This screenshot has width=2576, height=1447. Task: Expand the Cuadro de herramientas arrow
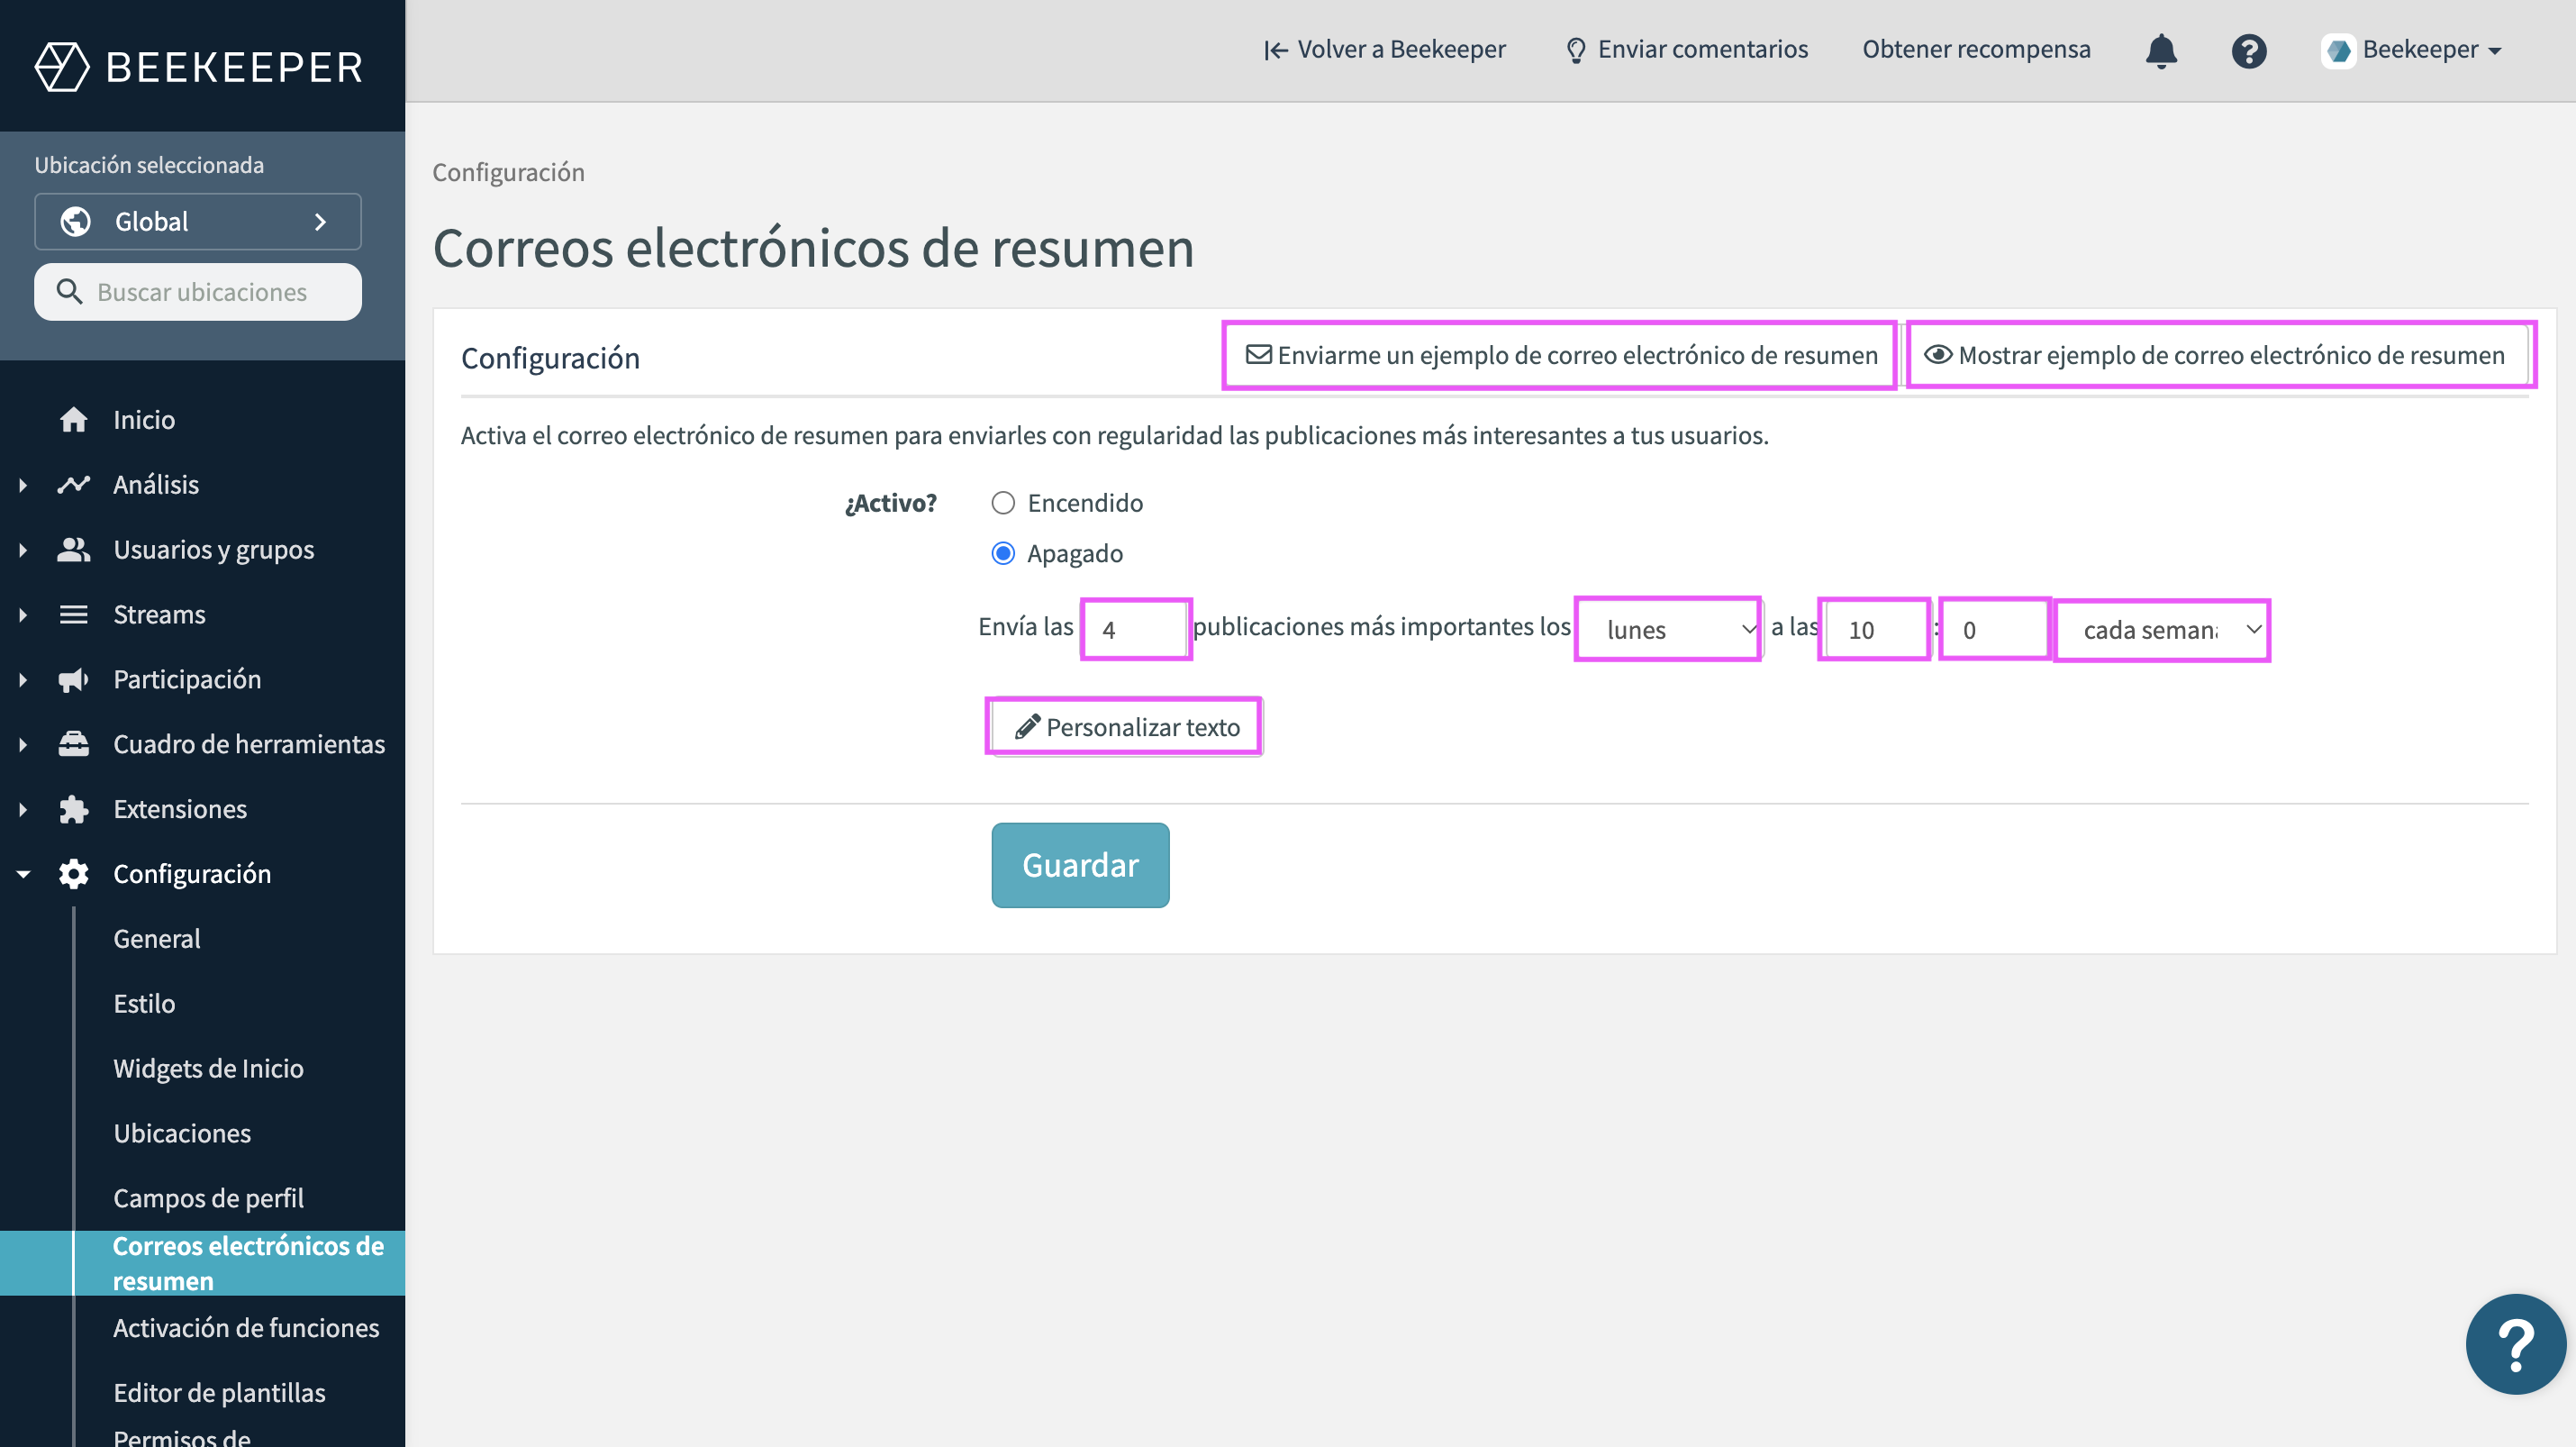[x=23, y=745]
